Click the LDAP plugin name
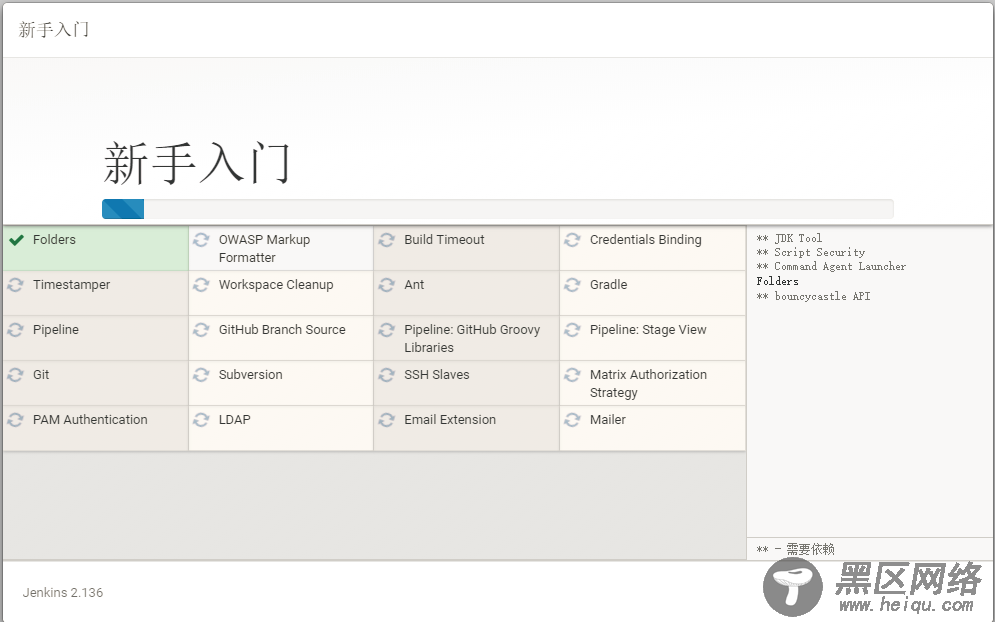995x622 pixels. [x=235, y=420]
